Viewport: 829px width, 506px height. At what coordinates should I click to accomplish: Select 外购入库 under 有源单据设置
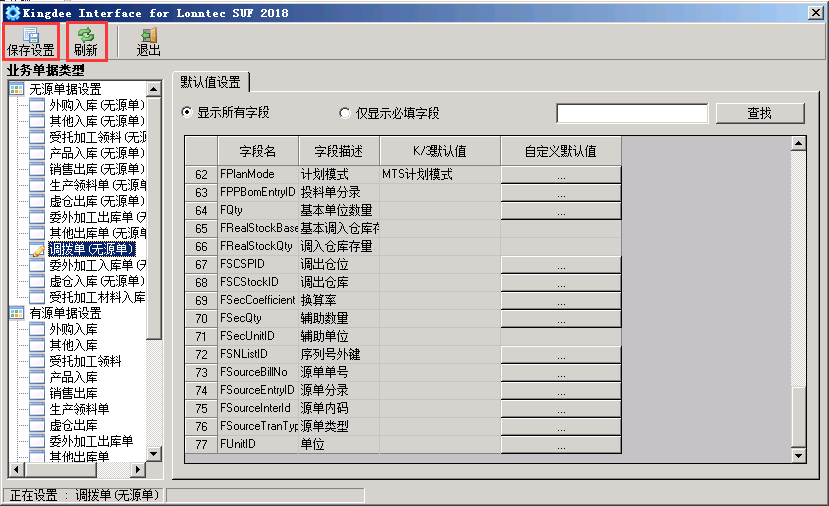(x=73, y=329)
